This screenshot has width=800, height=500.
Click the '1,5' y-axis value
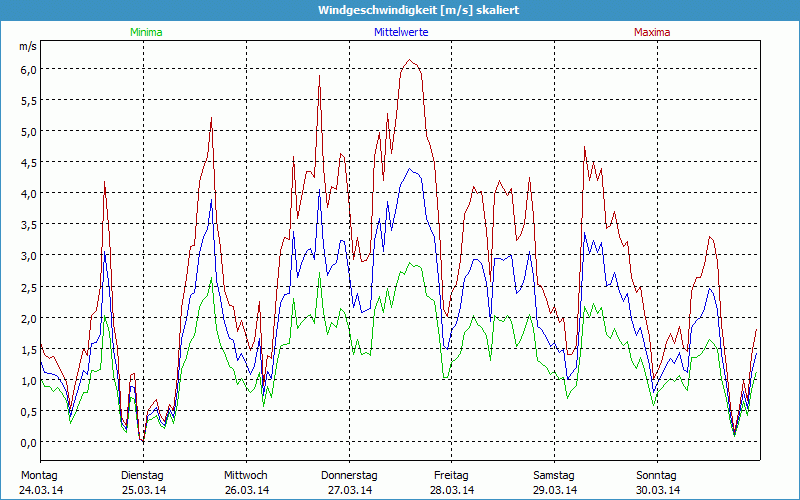[29, 349]
